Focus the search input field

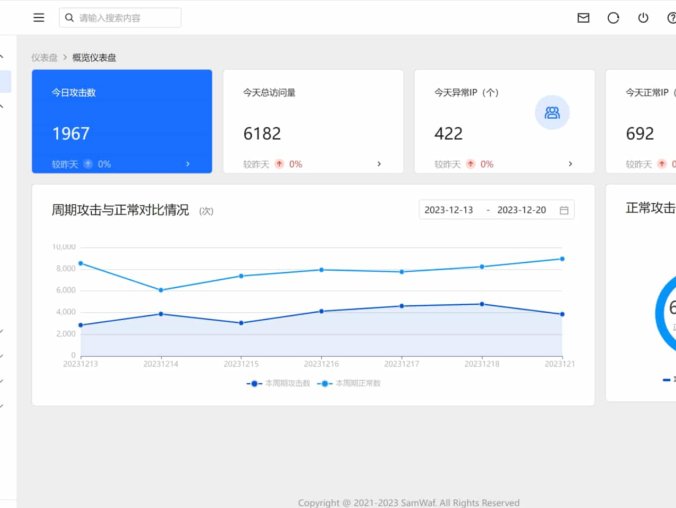coord(120,18)
